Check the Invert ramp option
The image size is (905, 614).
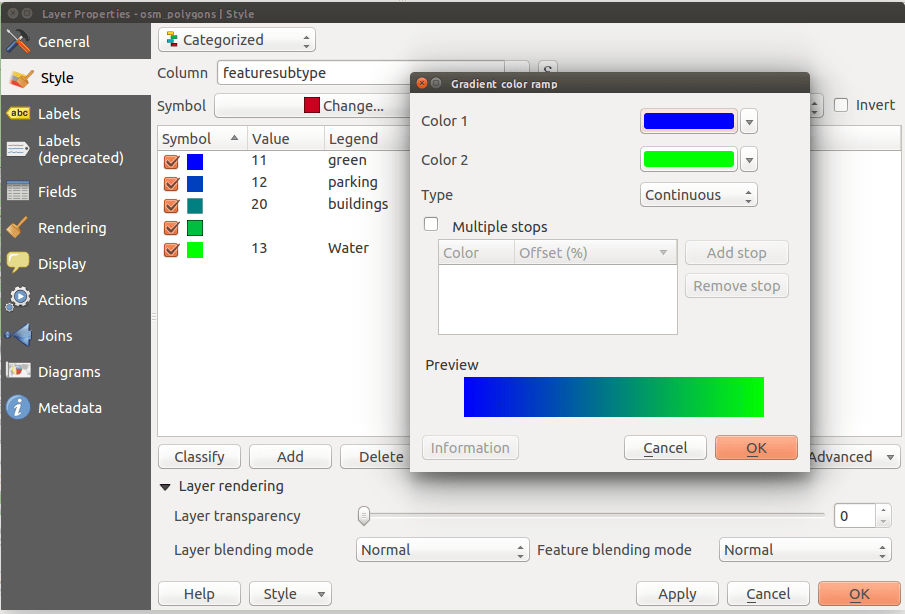point(843,105)
